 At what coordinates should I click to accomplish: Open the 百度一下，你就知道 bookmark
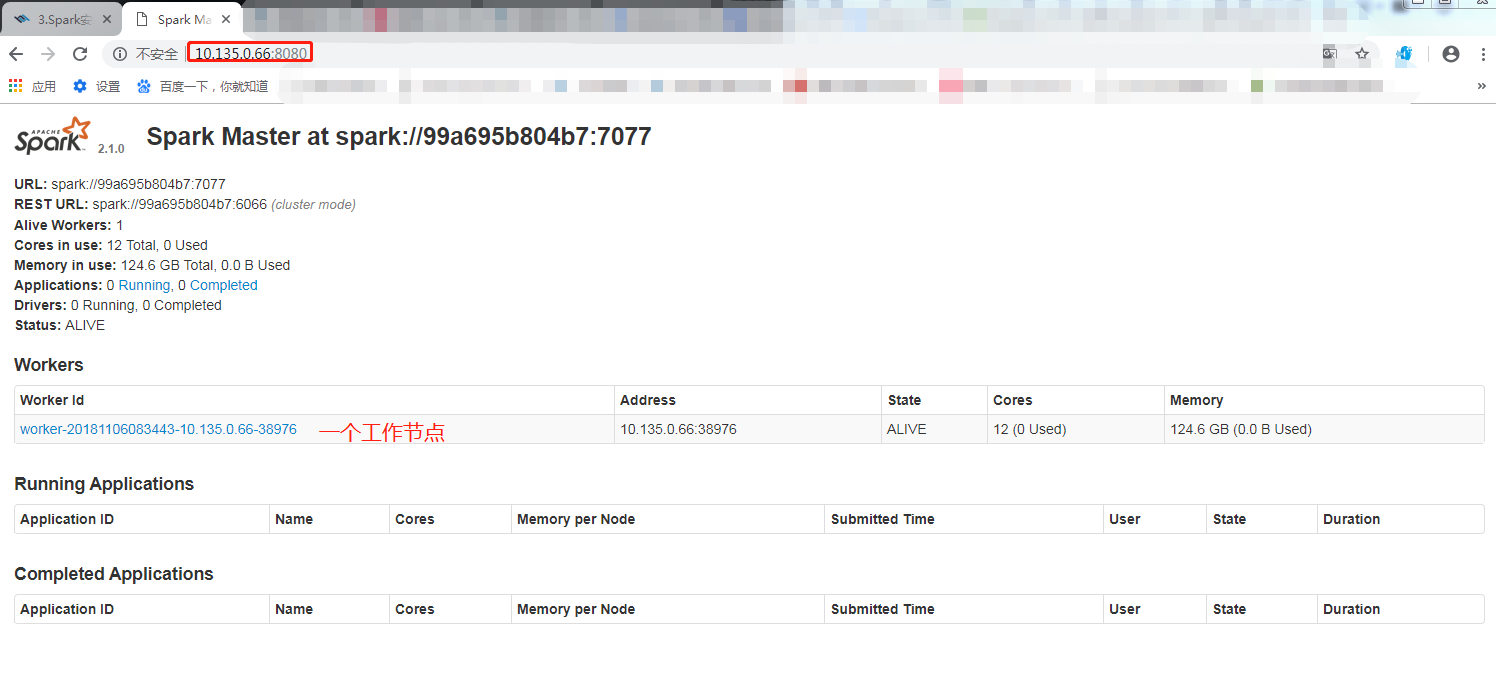click(x=203, y=86)
